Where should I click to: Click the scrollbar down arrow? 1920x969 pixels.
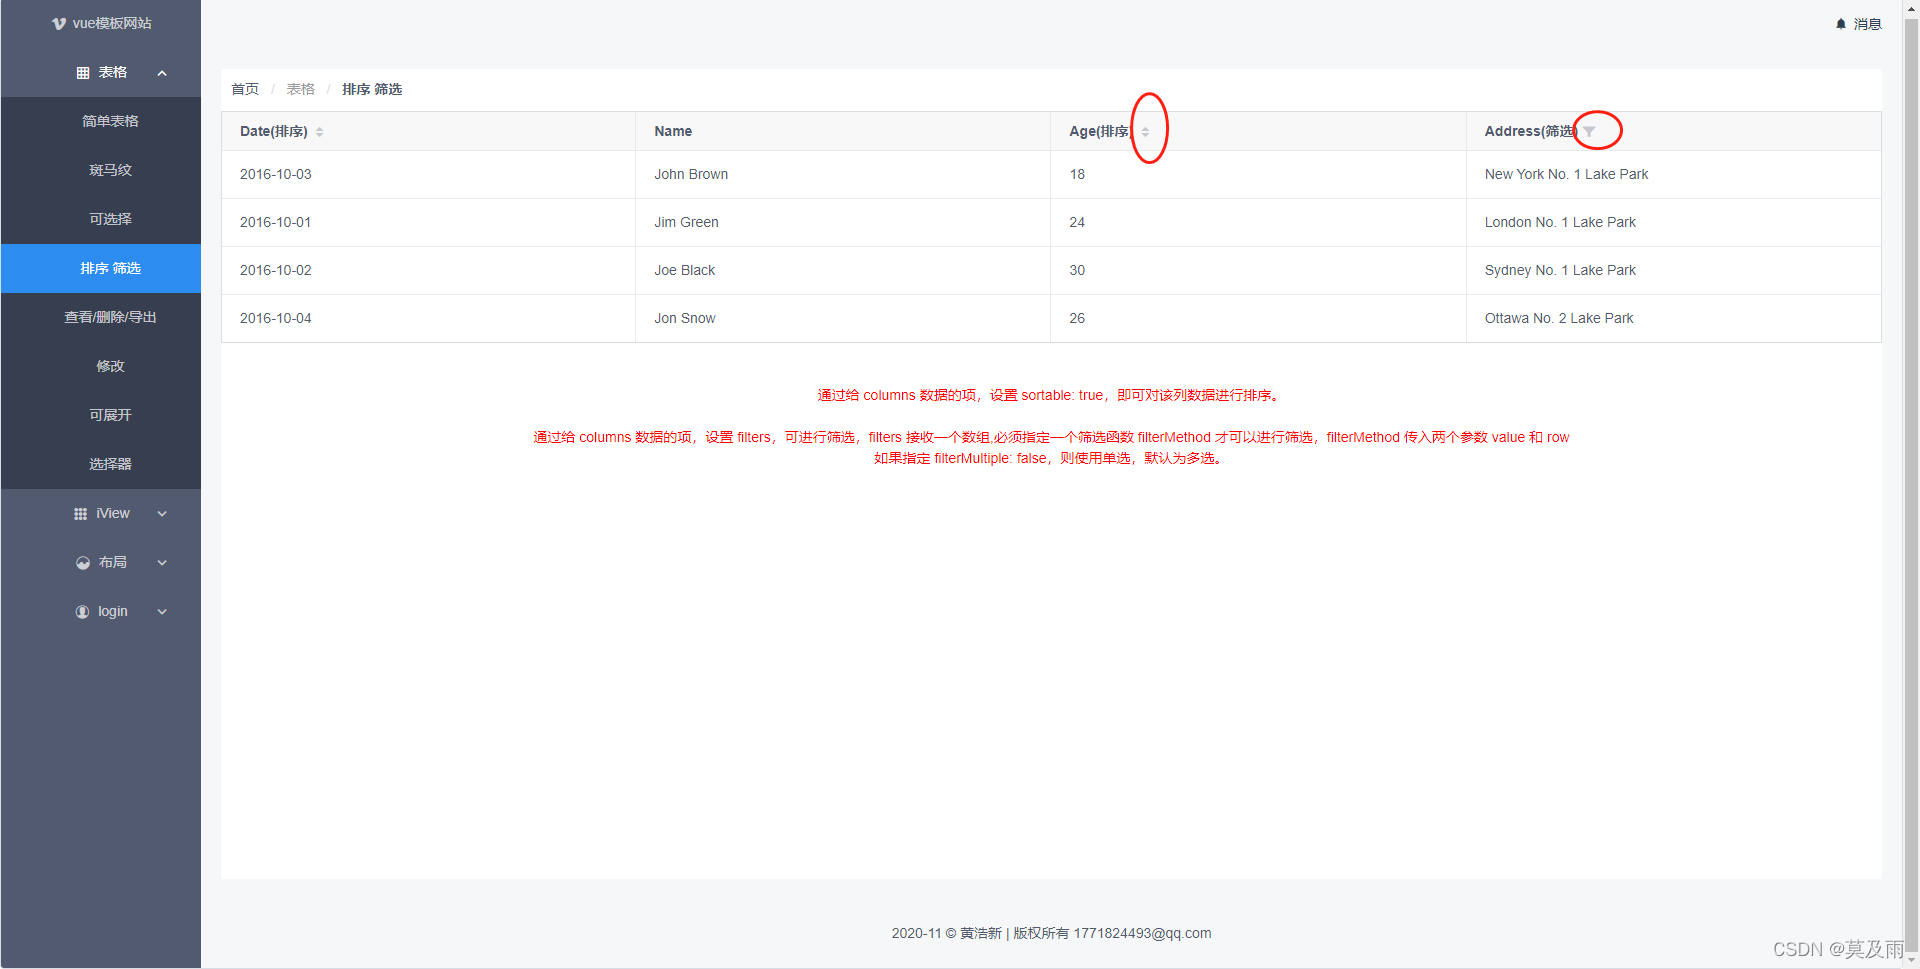(1911, 961)
